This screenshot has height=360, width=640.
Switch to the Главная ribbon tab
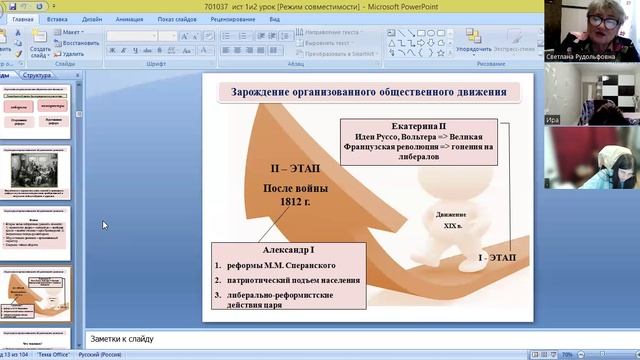click(x=23, y=19)
